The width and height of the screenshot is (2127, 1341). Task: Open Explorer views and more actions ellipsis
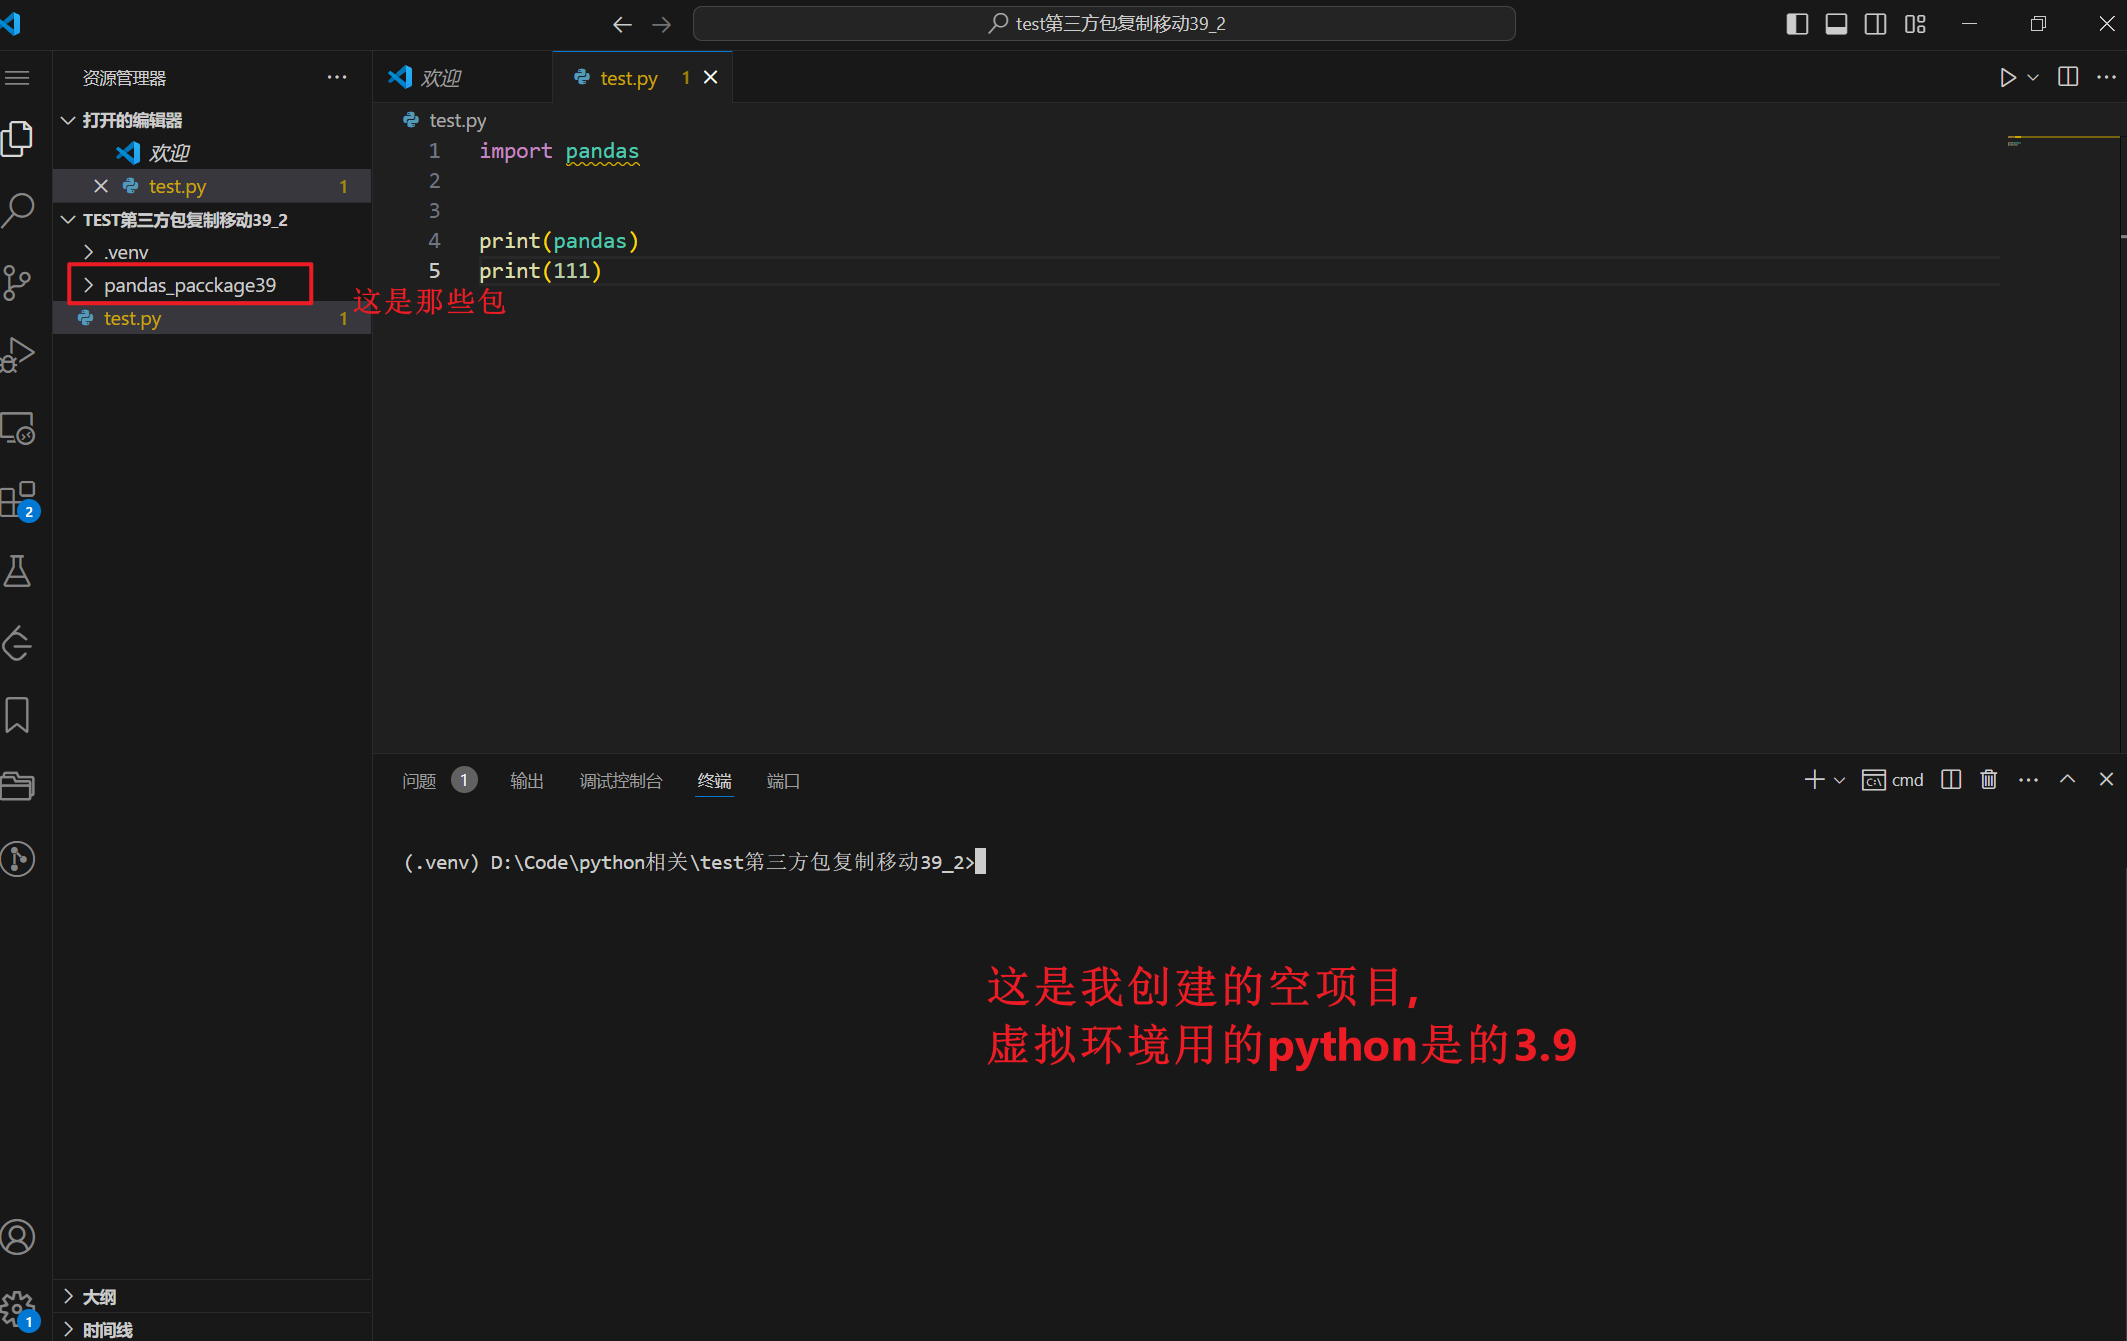[337, 77]
